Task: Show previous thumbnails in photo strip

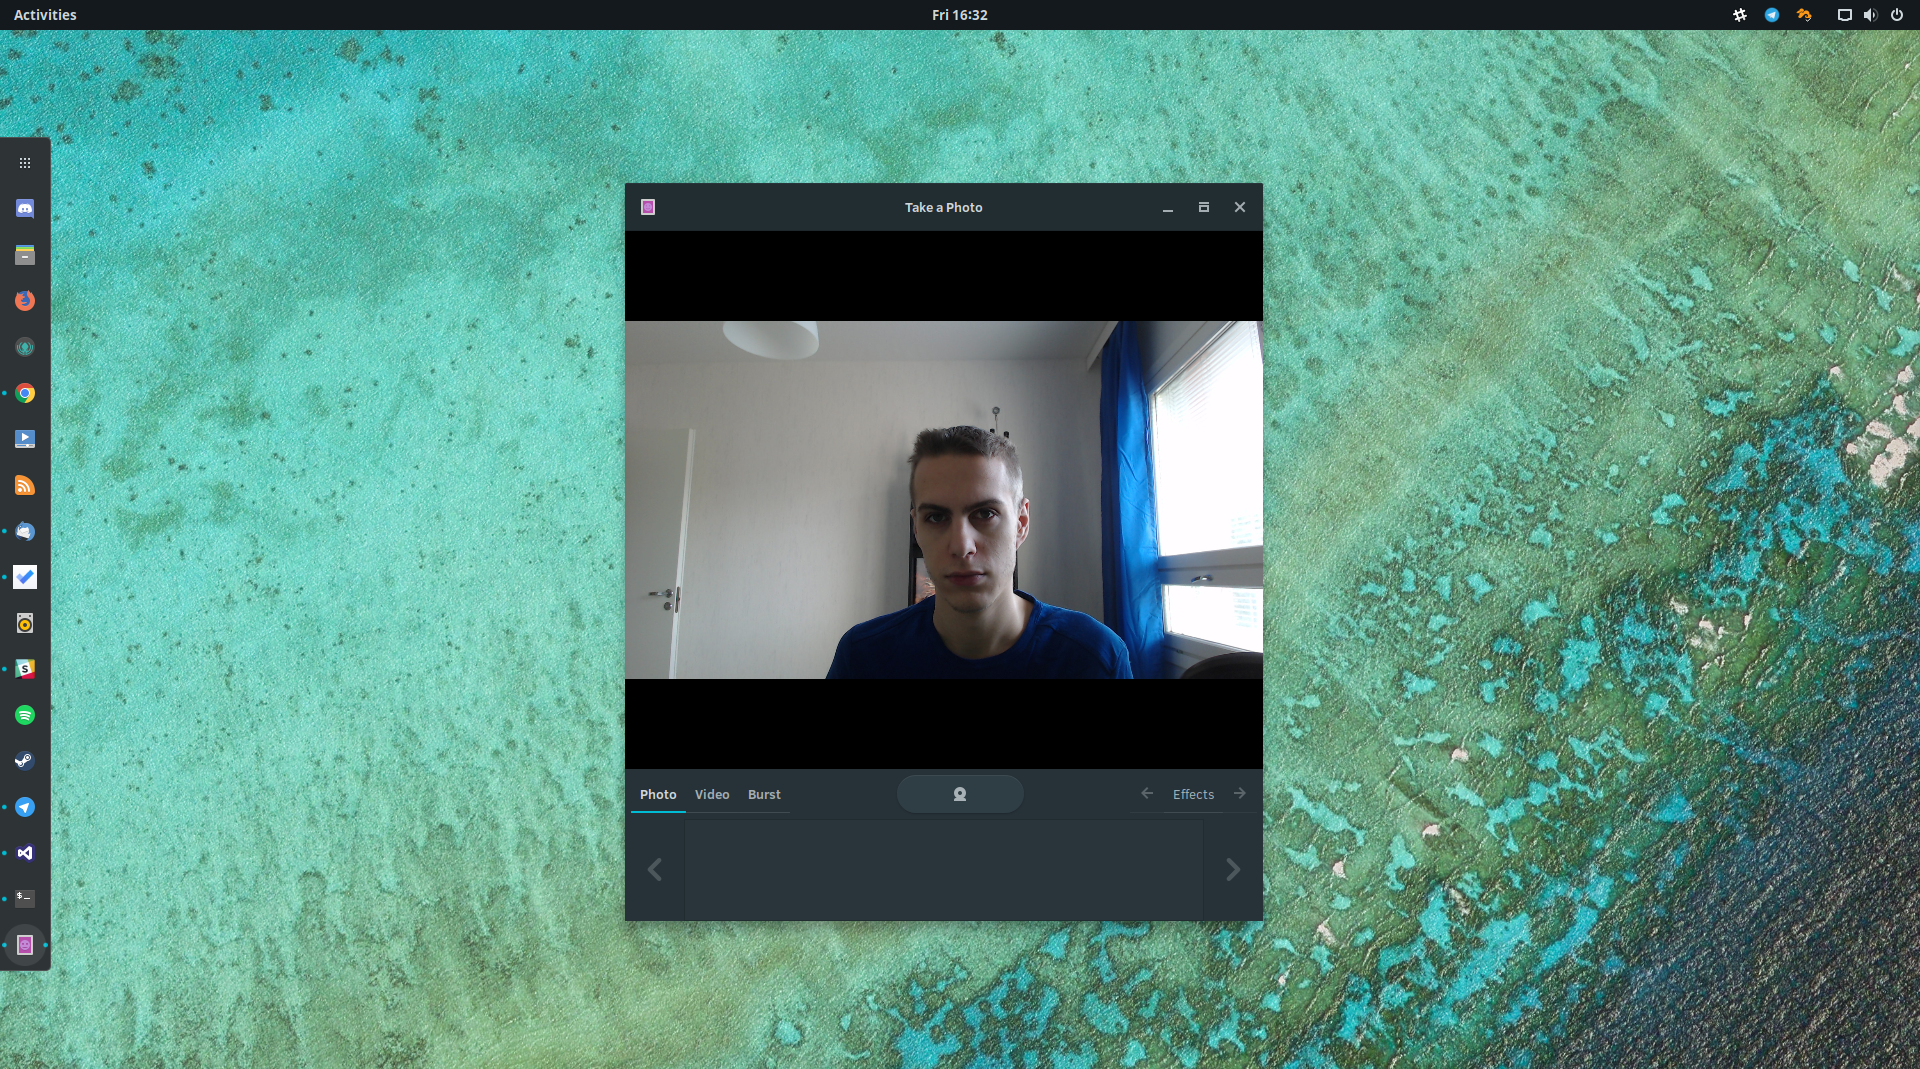Action: [655, 870]
